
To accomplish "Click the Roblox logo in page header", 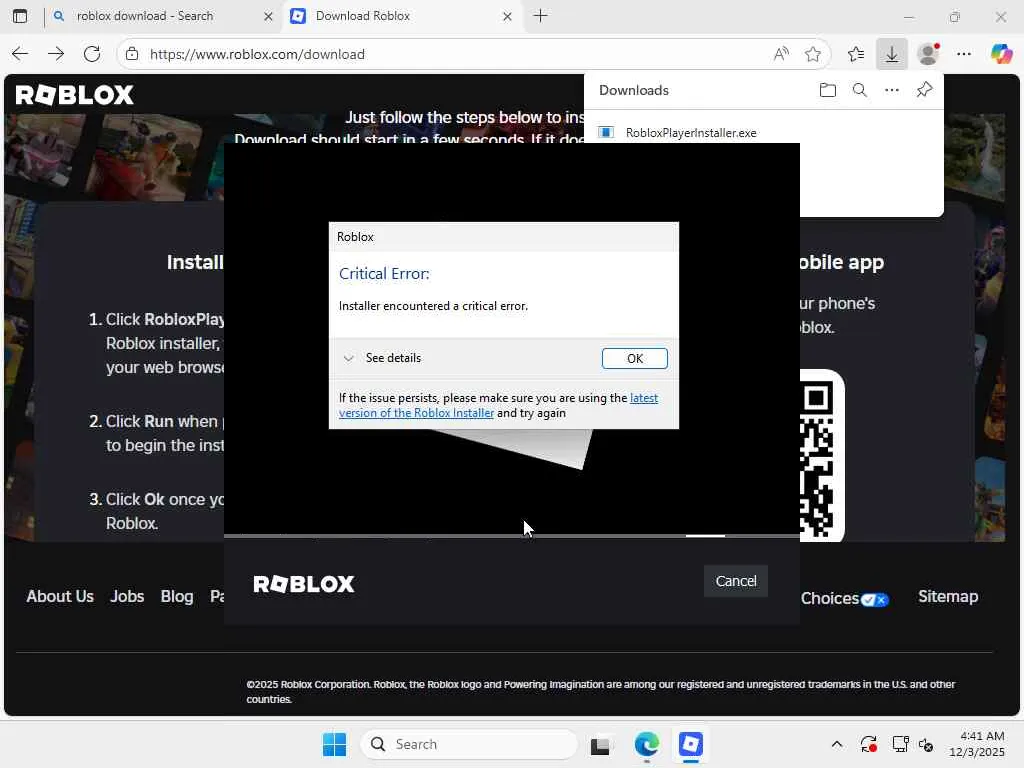I will [74, 95].
